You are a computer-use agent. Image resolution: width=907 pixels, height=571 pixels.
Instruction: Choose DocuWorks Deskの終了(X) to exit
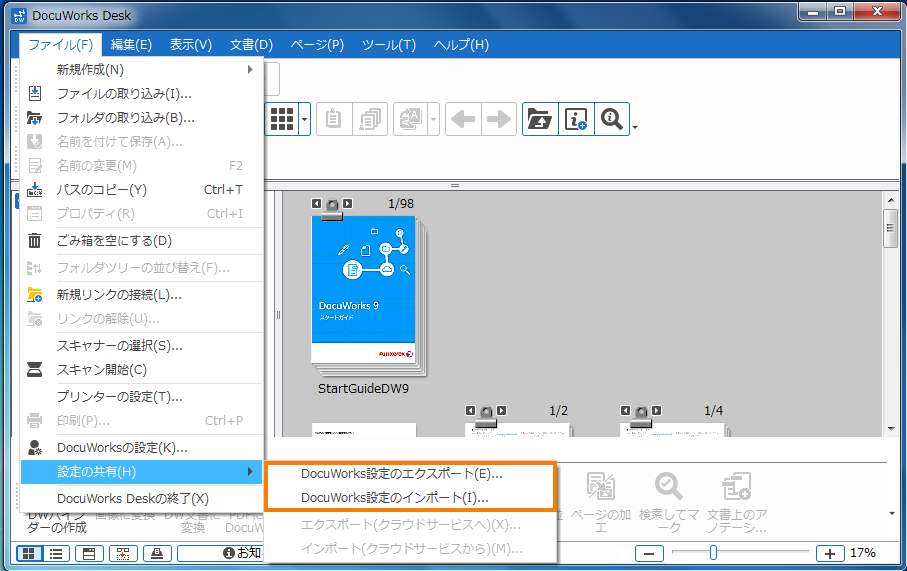pos(142,499)
